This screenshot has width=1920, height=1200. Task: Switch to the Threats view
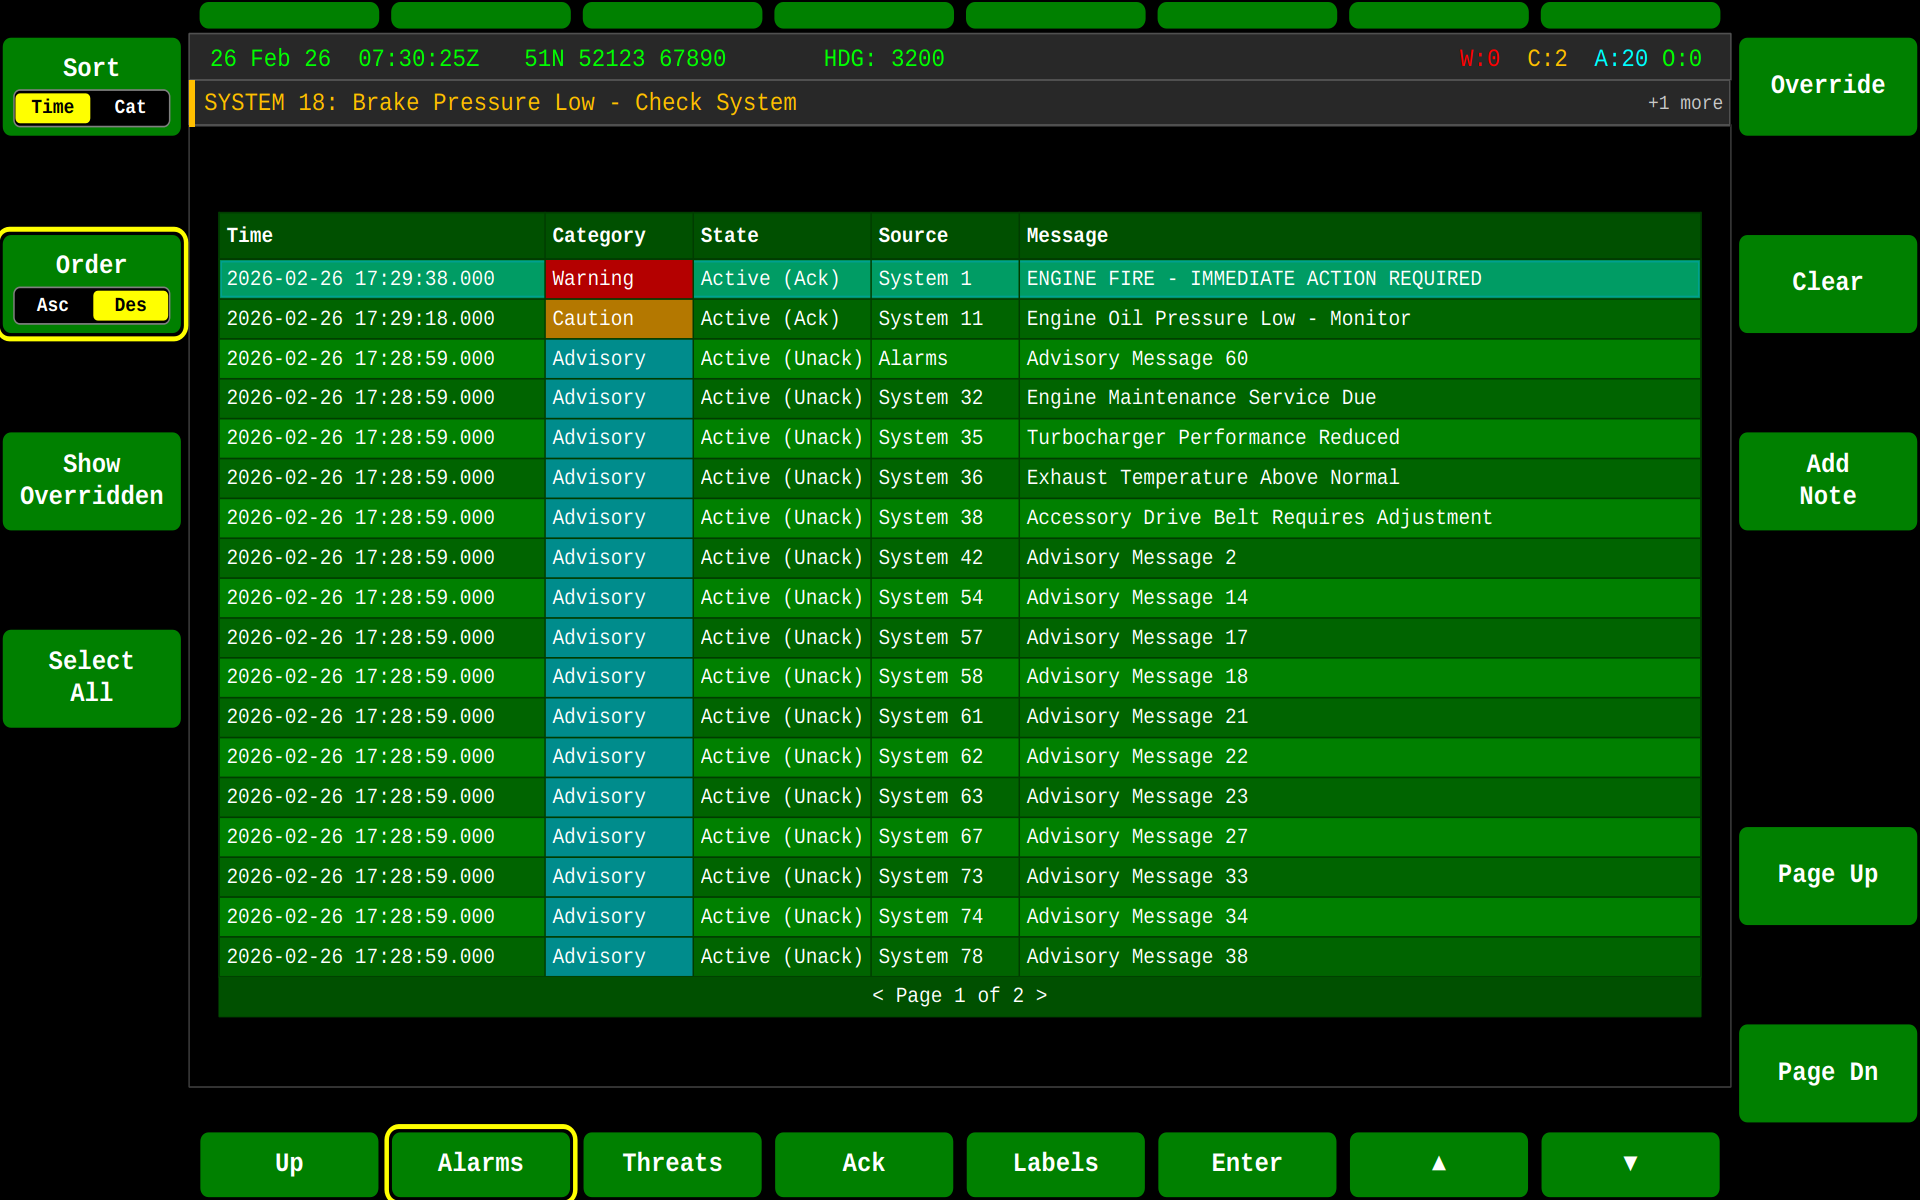tap(672, 1163)
